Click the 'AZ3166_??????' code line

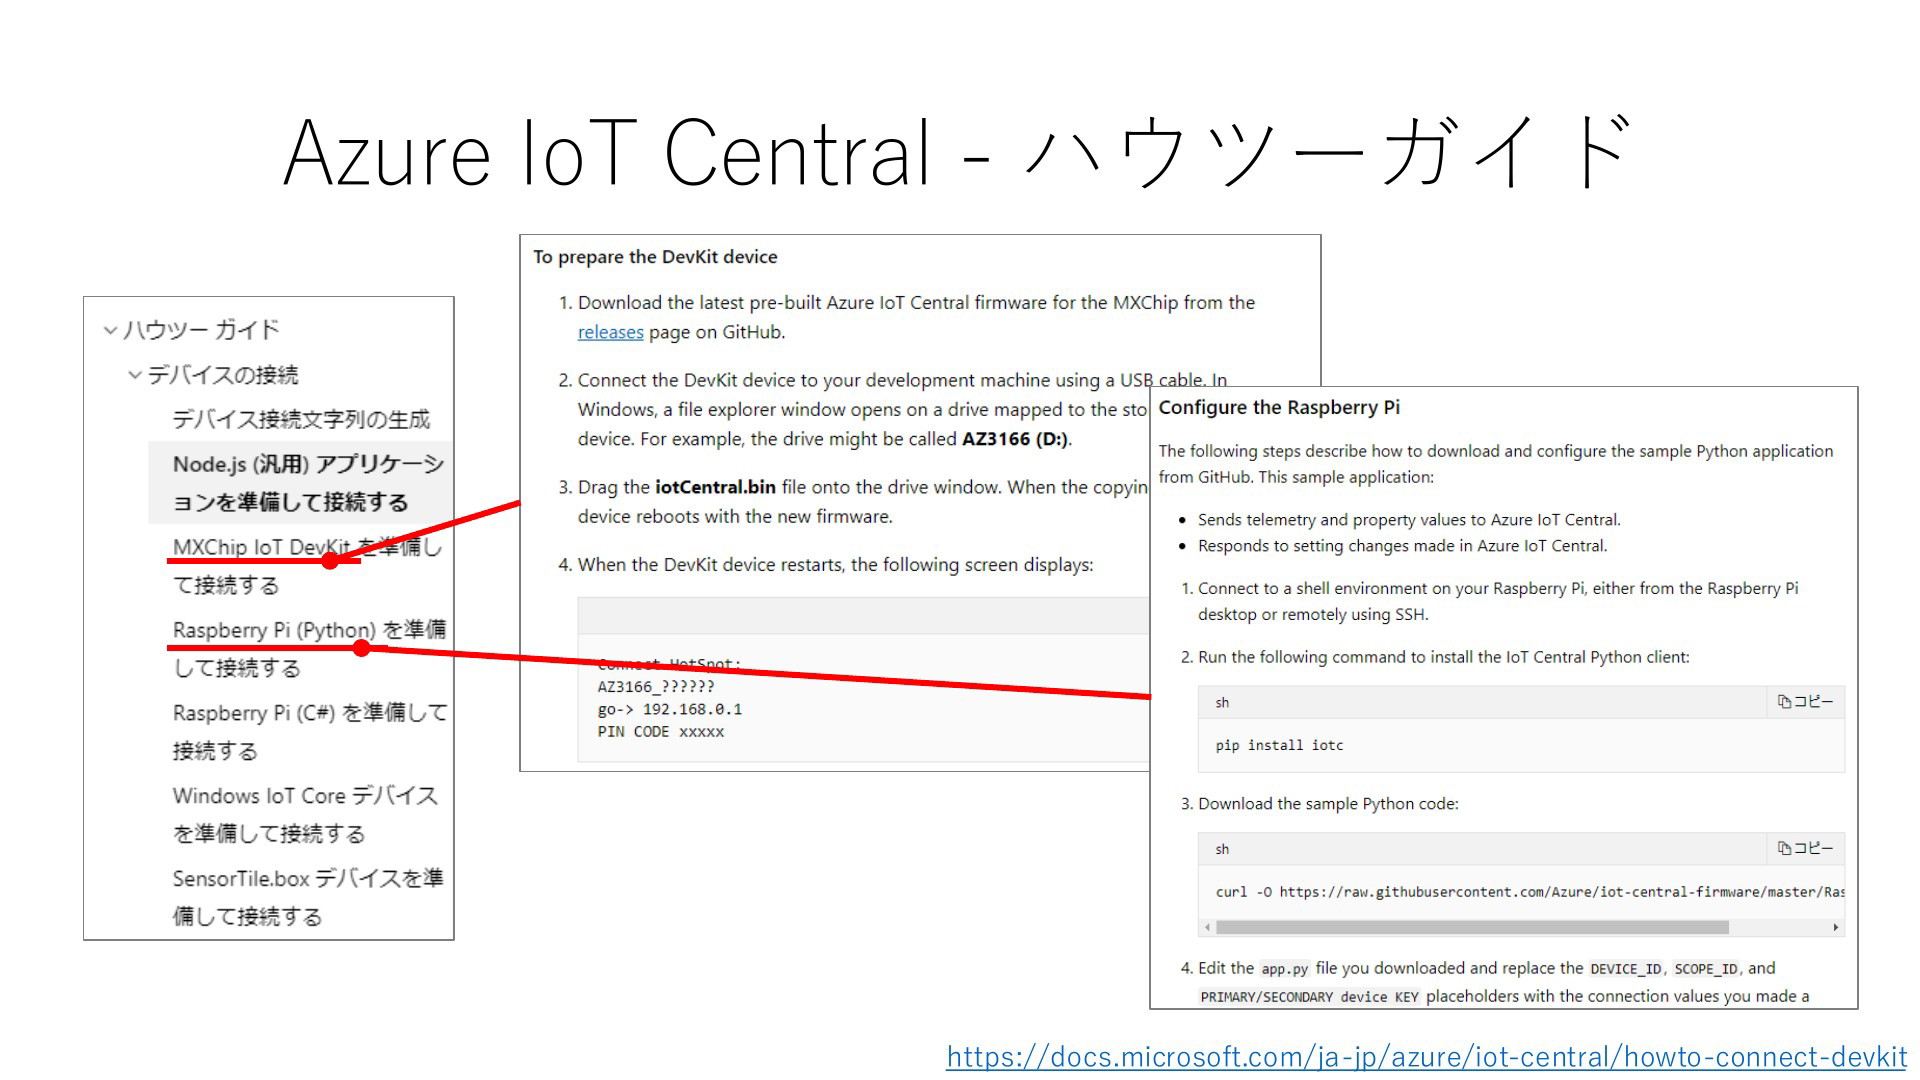(656, 687)
